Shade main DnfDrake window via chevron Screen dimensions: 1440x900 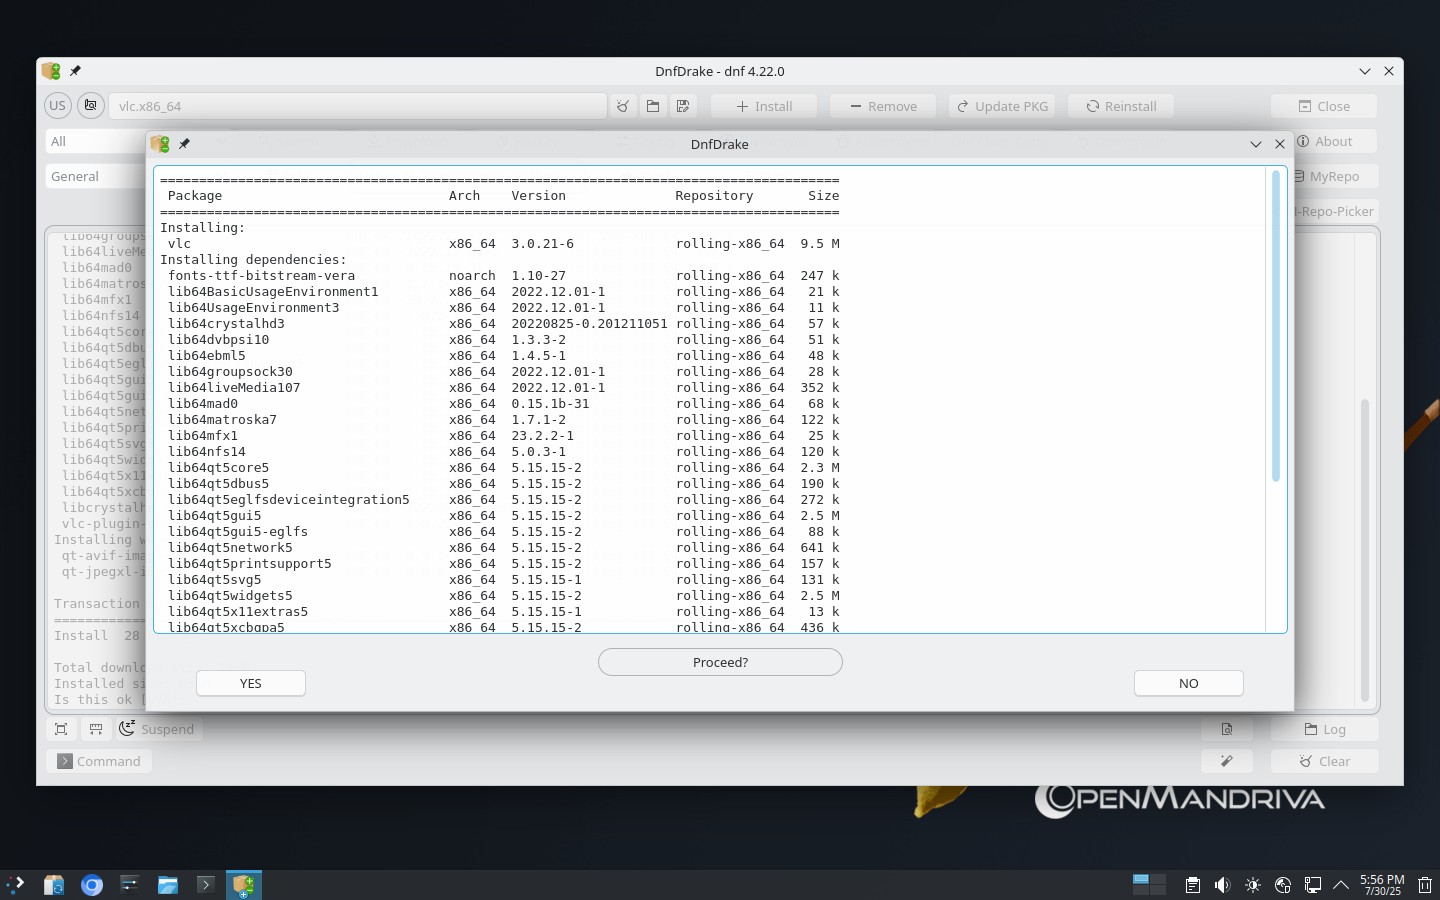click(x=1365, y=71)
